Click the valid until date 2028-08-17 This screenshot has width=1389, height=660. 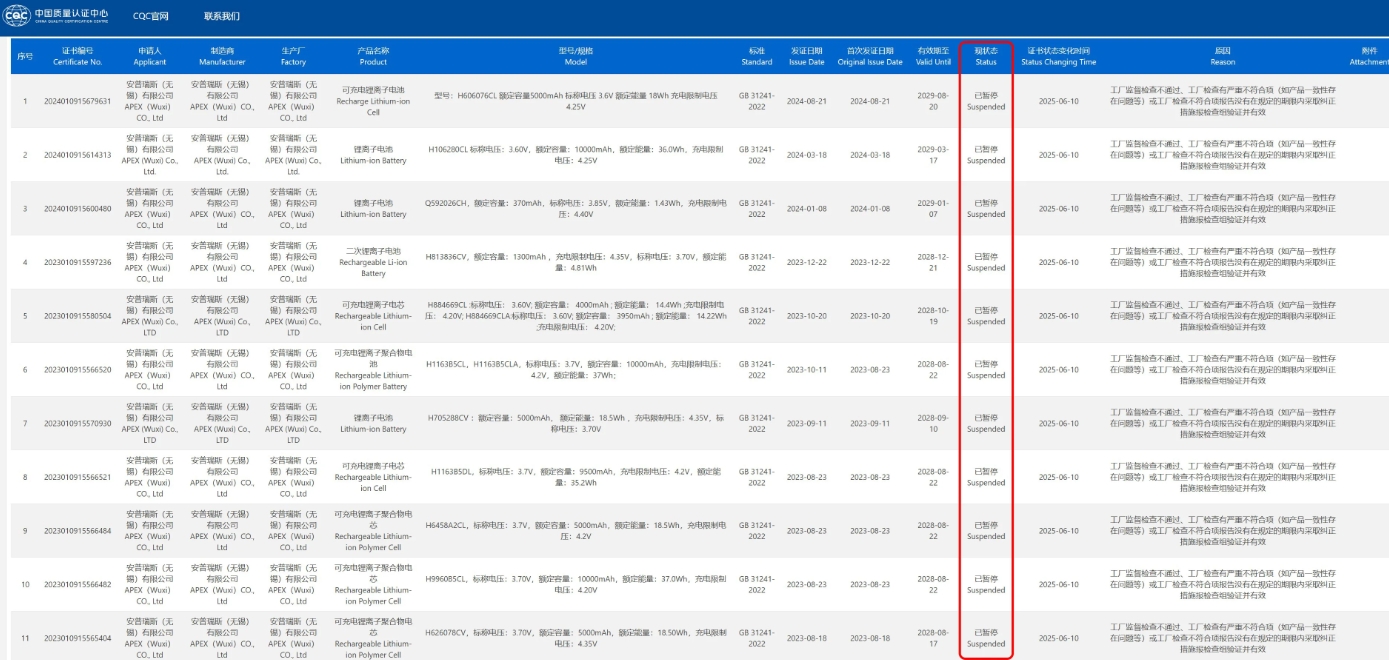coord(934,638)
